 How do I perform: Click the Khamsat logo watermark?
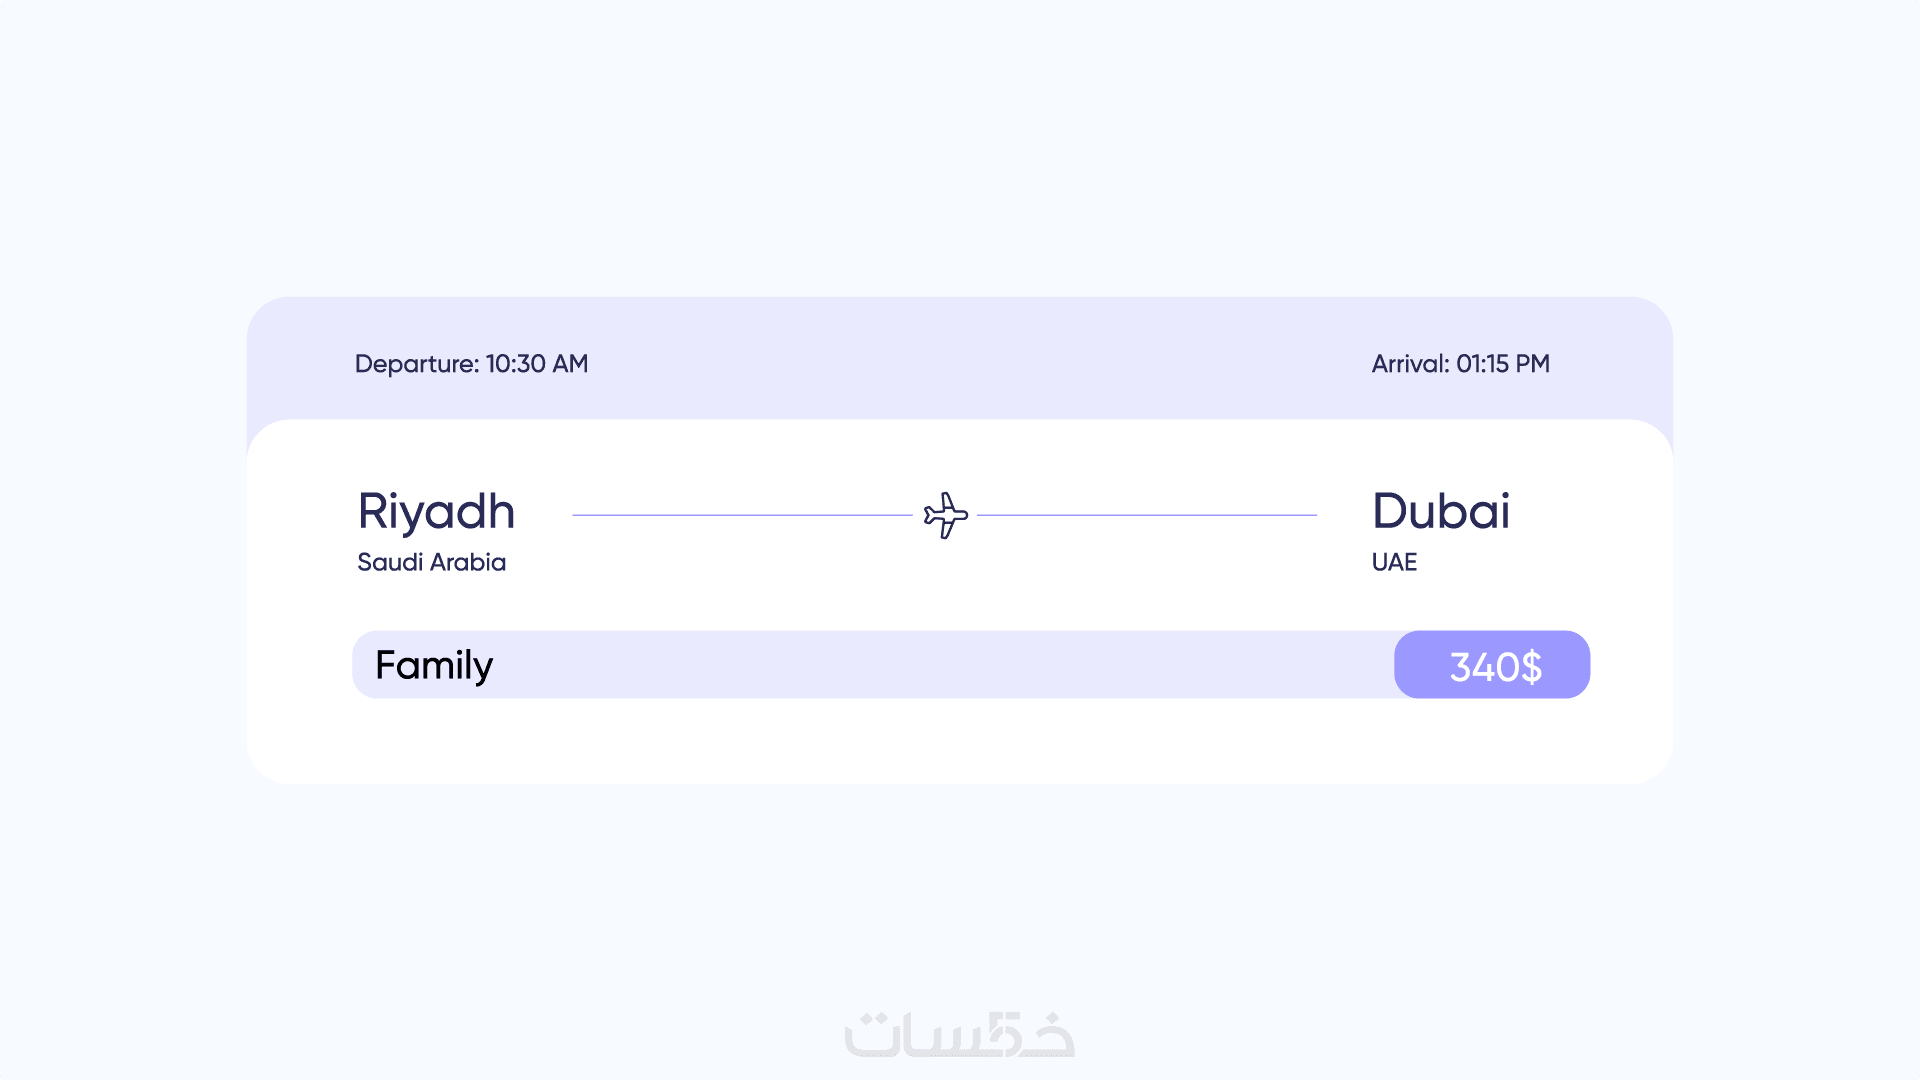pos(959,1035)
